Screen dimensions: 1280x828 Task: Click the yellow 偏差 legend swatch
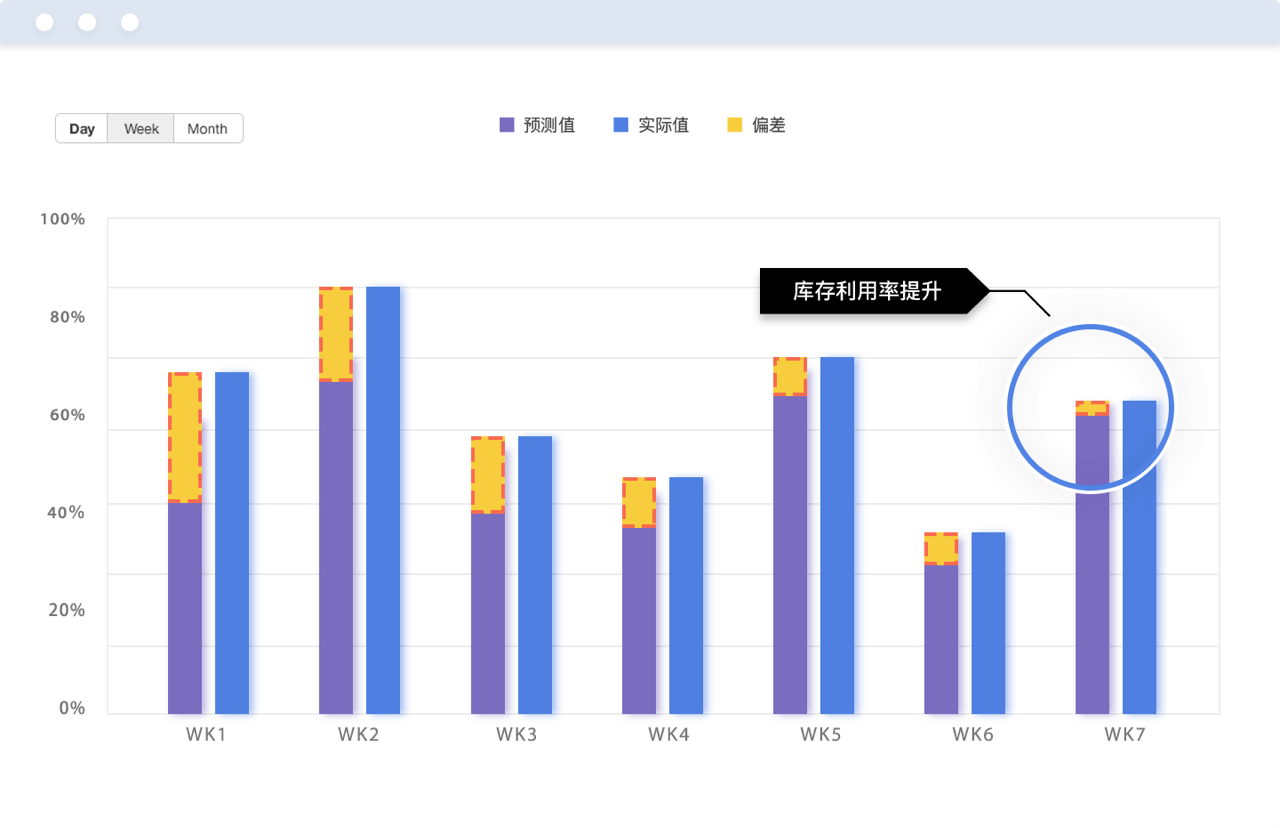tap(735, 125)
